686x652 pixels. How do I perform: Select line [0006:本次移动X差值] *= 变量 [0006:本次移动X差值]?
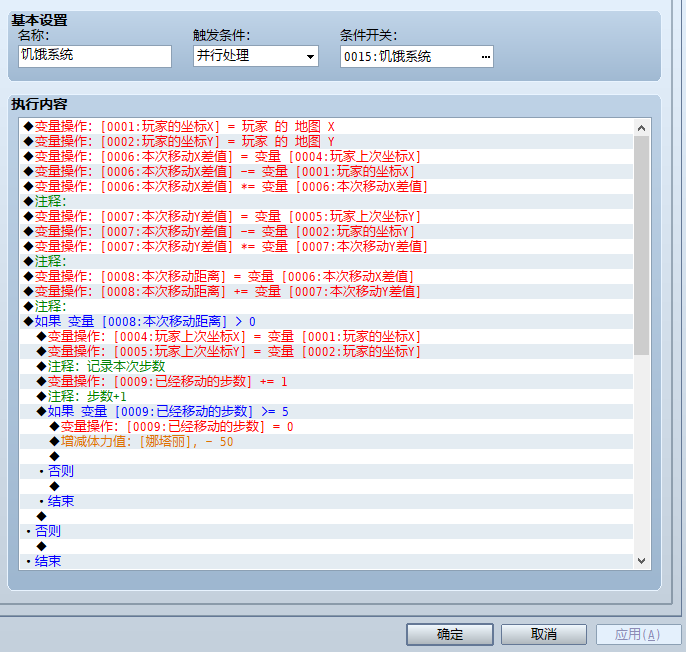pos(326,186)
